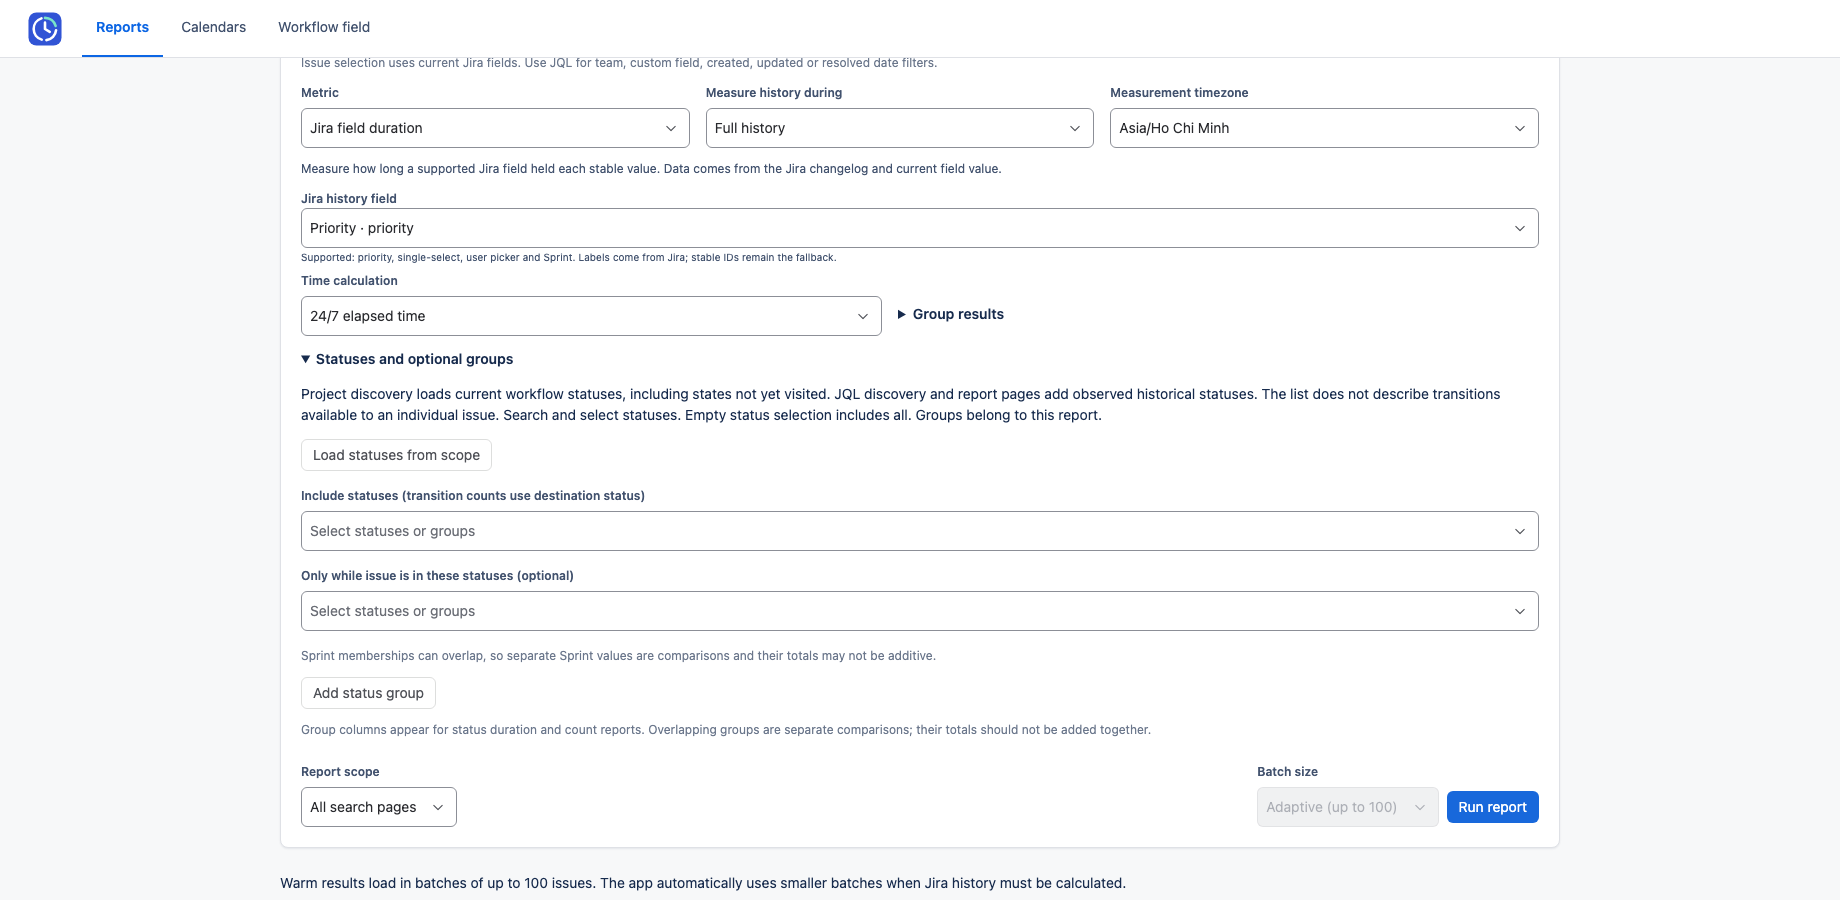
Task: Click the disabled Batch size dropdown
Action: (1347, 807)
